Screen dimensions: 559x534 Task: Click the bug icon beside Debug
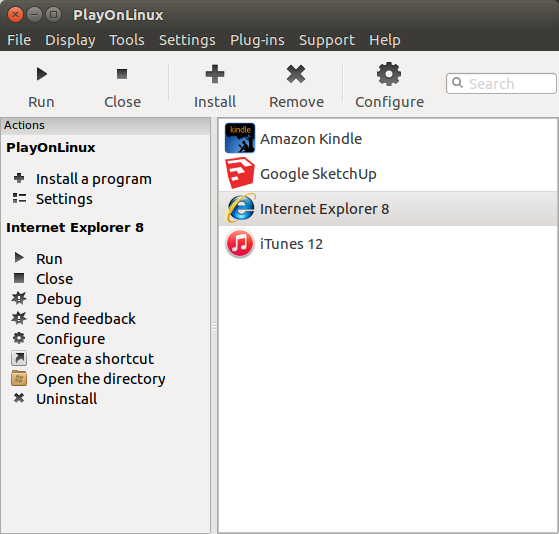[x=19, y=298]
